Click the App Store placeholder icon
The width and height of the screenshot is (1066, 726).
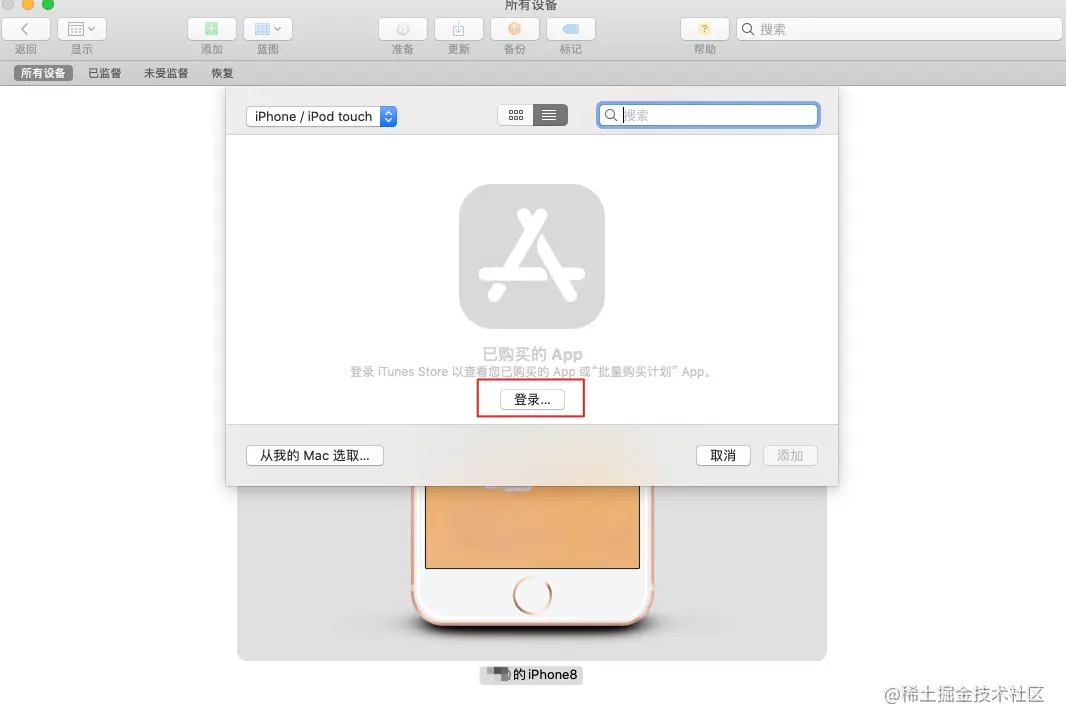(x=532, y=256)
